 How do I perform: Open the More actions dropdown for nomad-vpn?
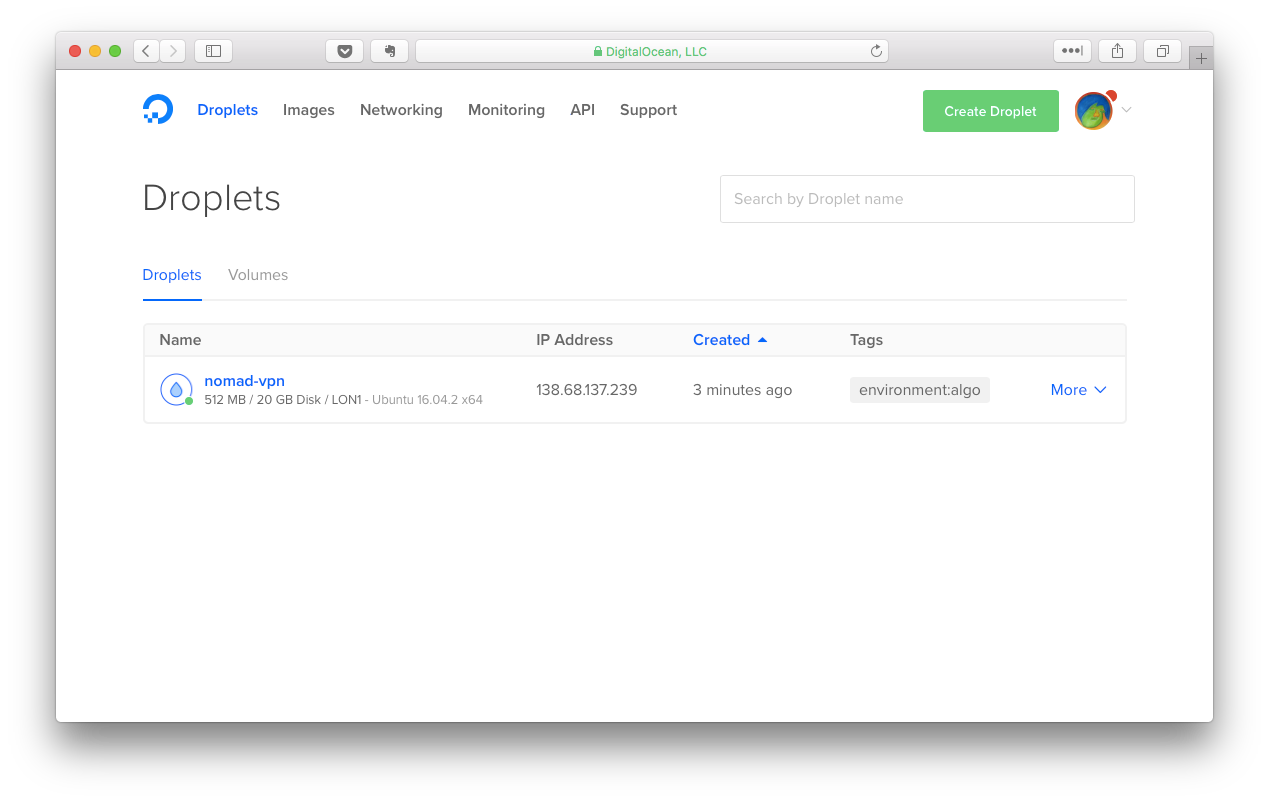coord(1078,389)
